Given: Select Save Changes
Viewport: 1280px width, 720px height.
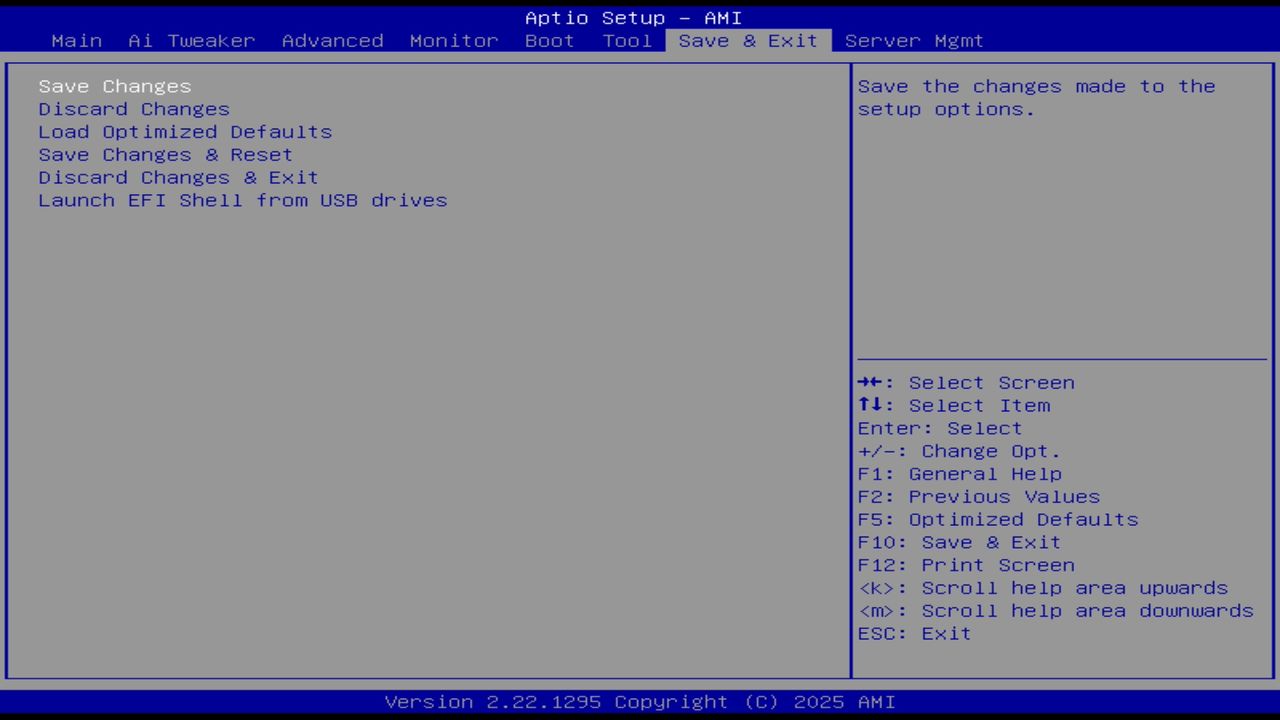Looking at the screenshot, I should tap(114, 86).
